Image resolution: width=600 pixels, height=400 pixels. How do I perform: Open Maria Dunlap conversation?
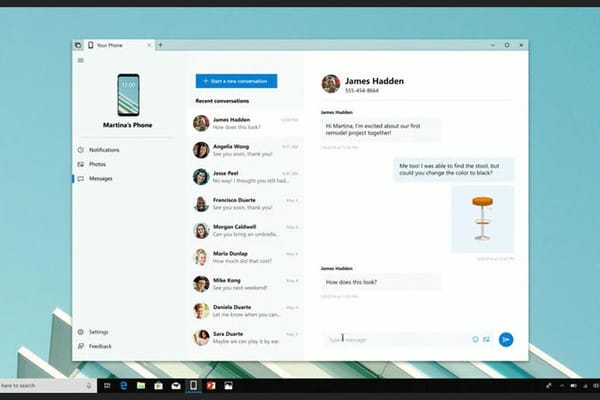pos(245,257)
